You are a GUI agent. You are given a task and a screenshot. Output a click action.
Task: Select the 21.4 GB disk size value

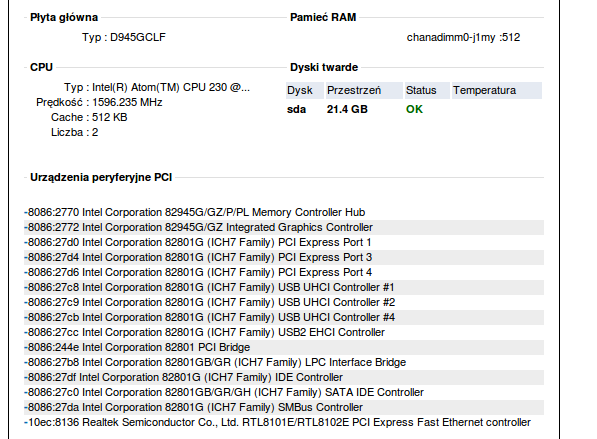point(347,109)
